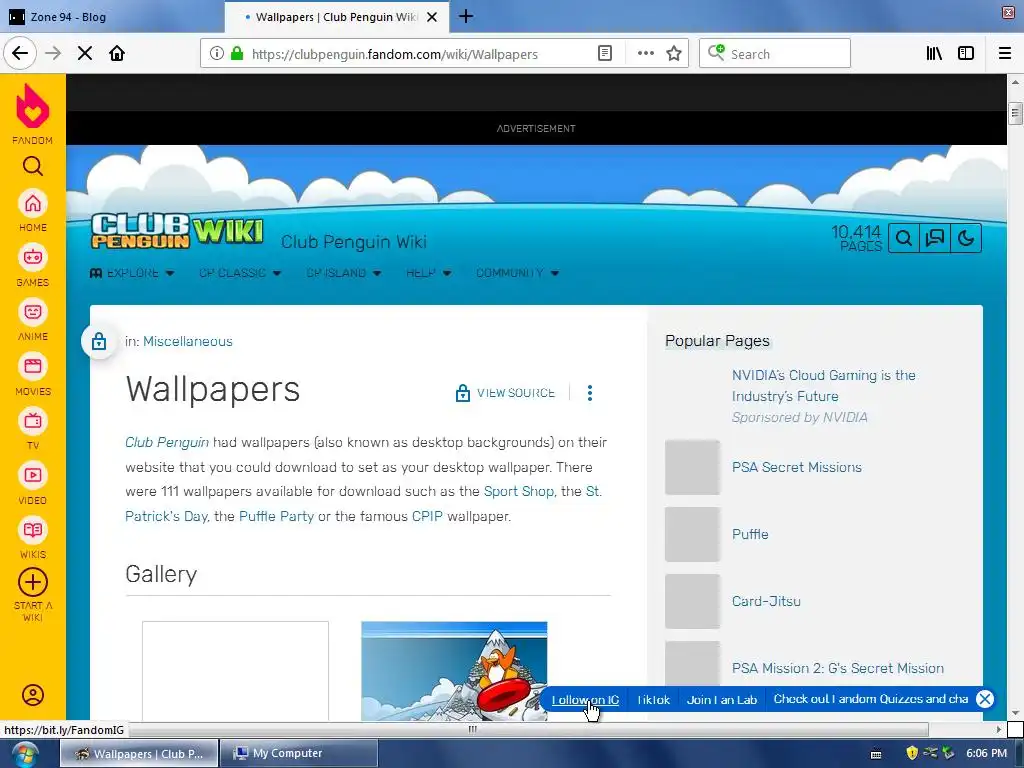Click the horizontal scrollbar at page bottom
Image resolution: width=1024 pixels, height=768 pixels.
tap(472, 729)
